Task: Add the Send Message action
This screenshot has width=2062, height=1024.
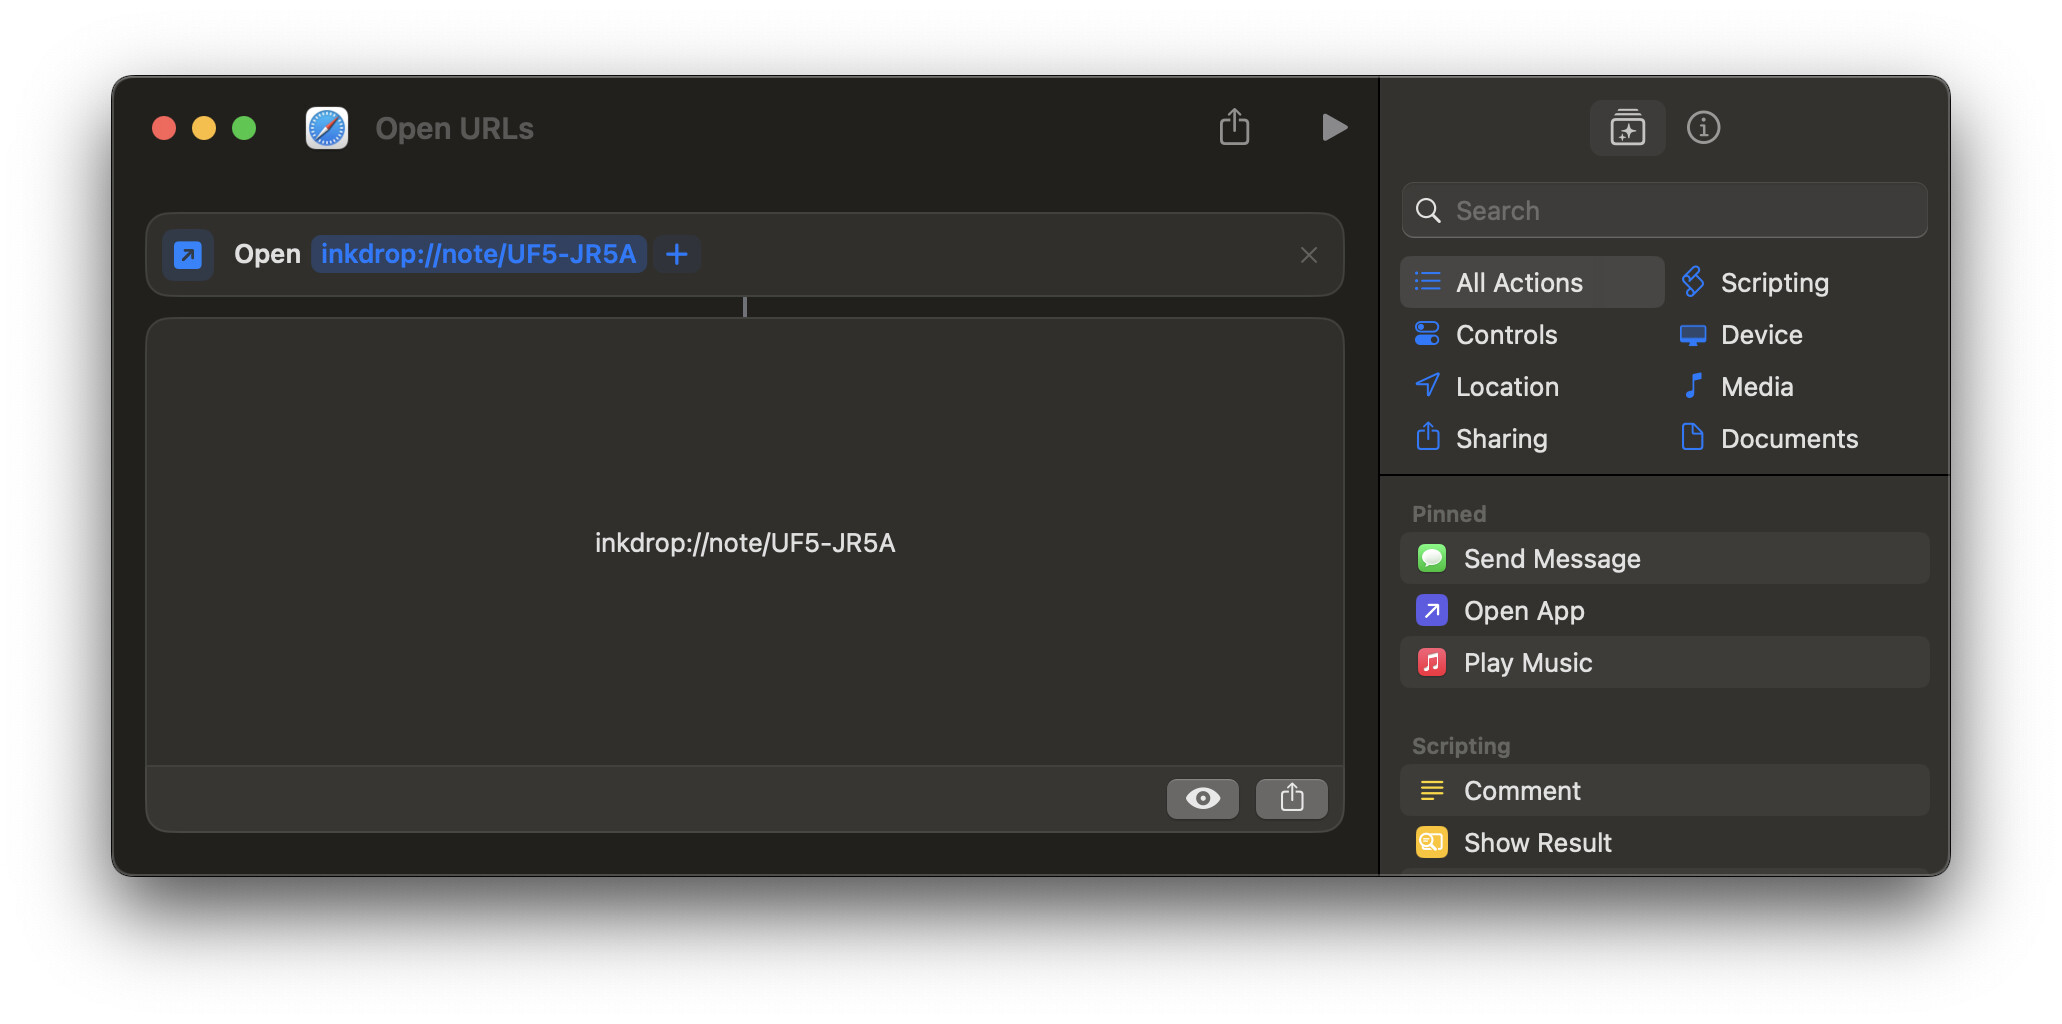Action: tap(1664, 558)
